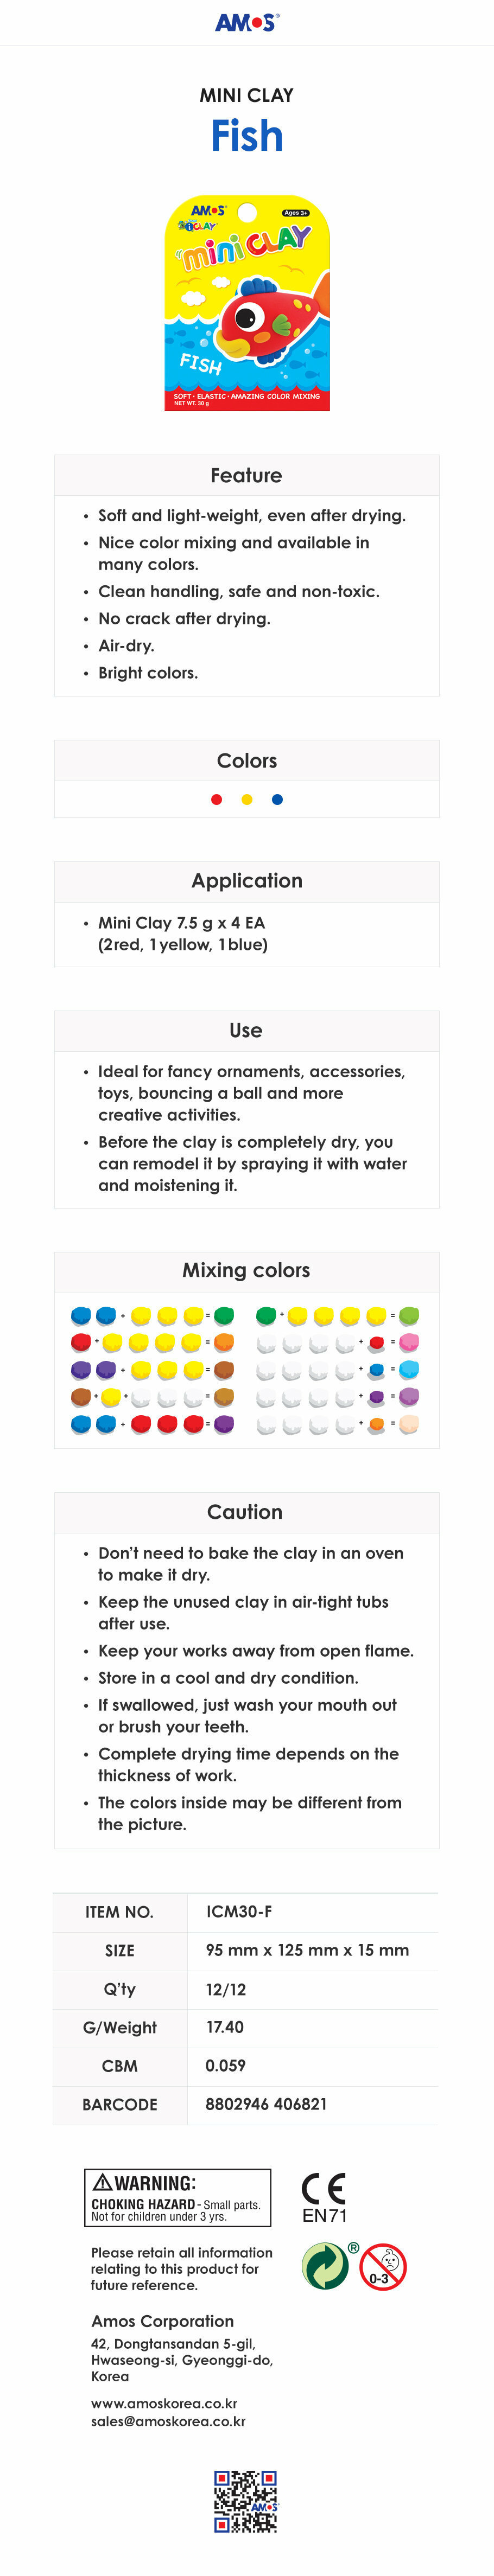This screenshot has width=494, height=2576.
Task: Open the Mini Clay Fish package image
Action: 247,303
